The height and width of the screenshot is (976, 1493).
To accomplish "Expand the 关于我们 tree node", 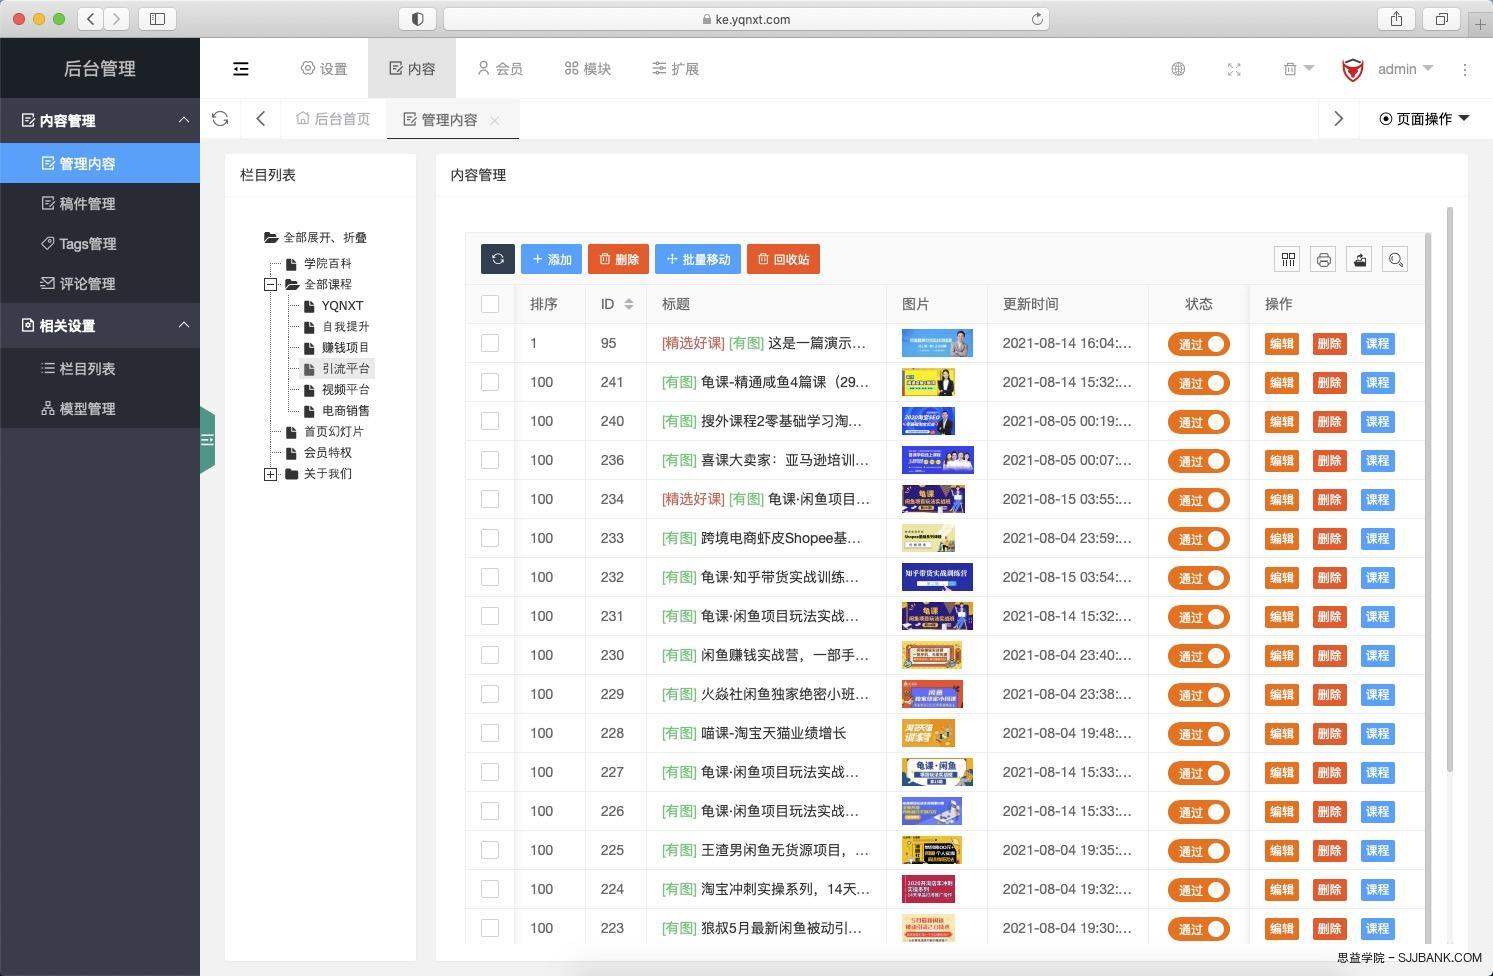I will (x=270, y=474).
